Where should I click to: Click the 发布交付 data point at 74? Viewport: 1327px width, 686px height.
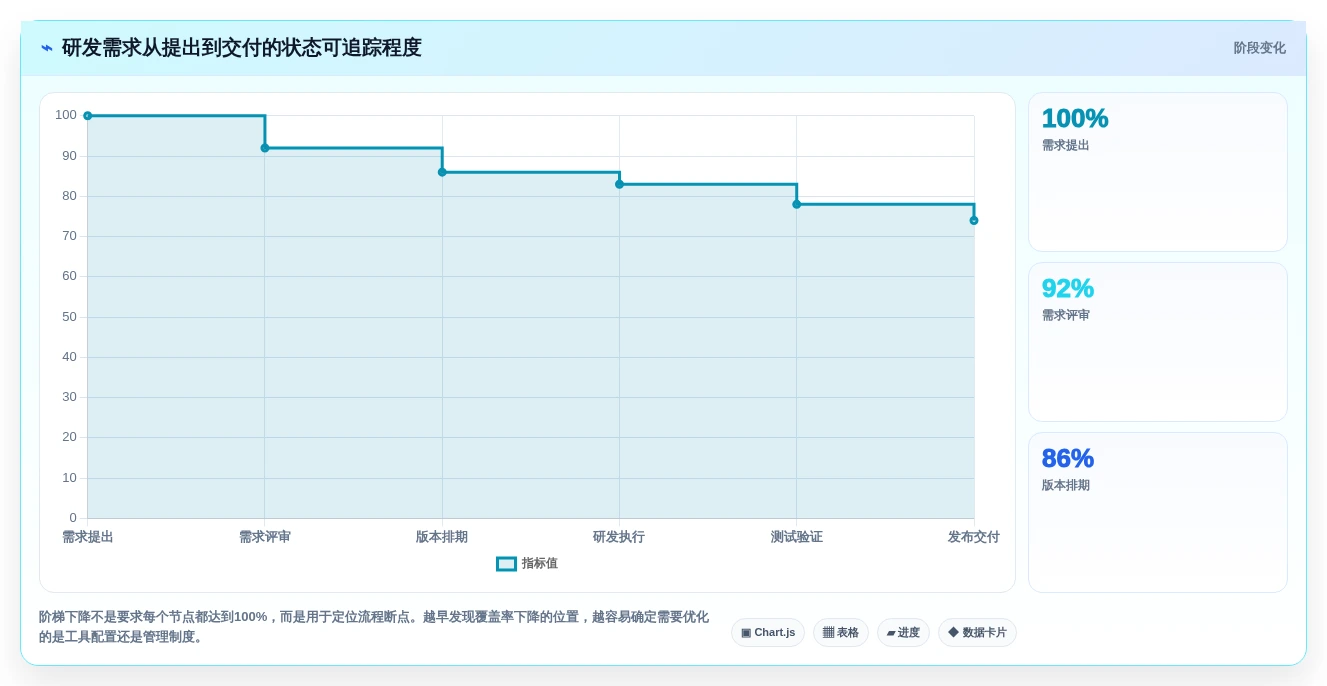tap(974, 220)
